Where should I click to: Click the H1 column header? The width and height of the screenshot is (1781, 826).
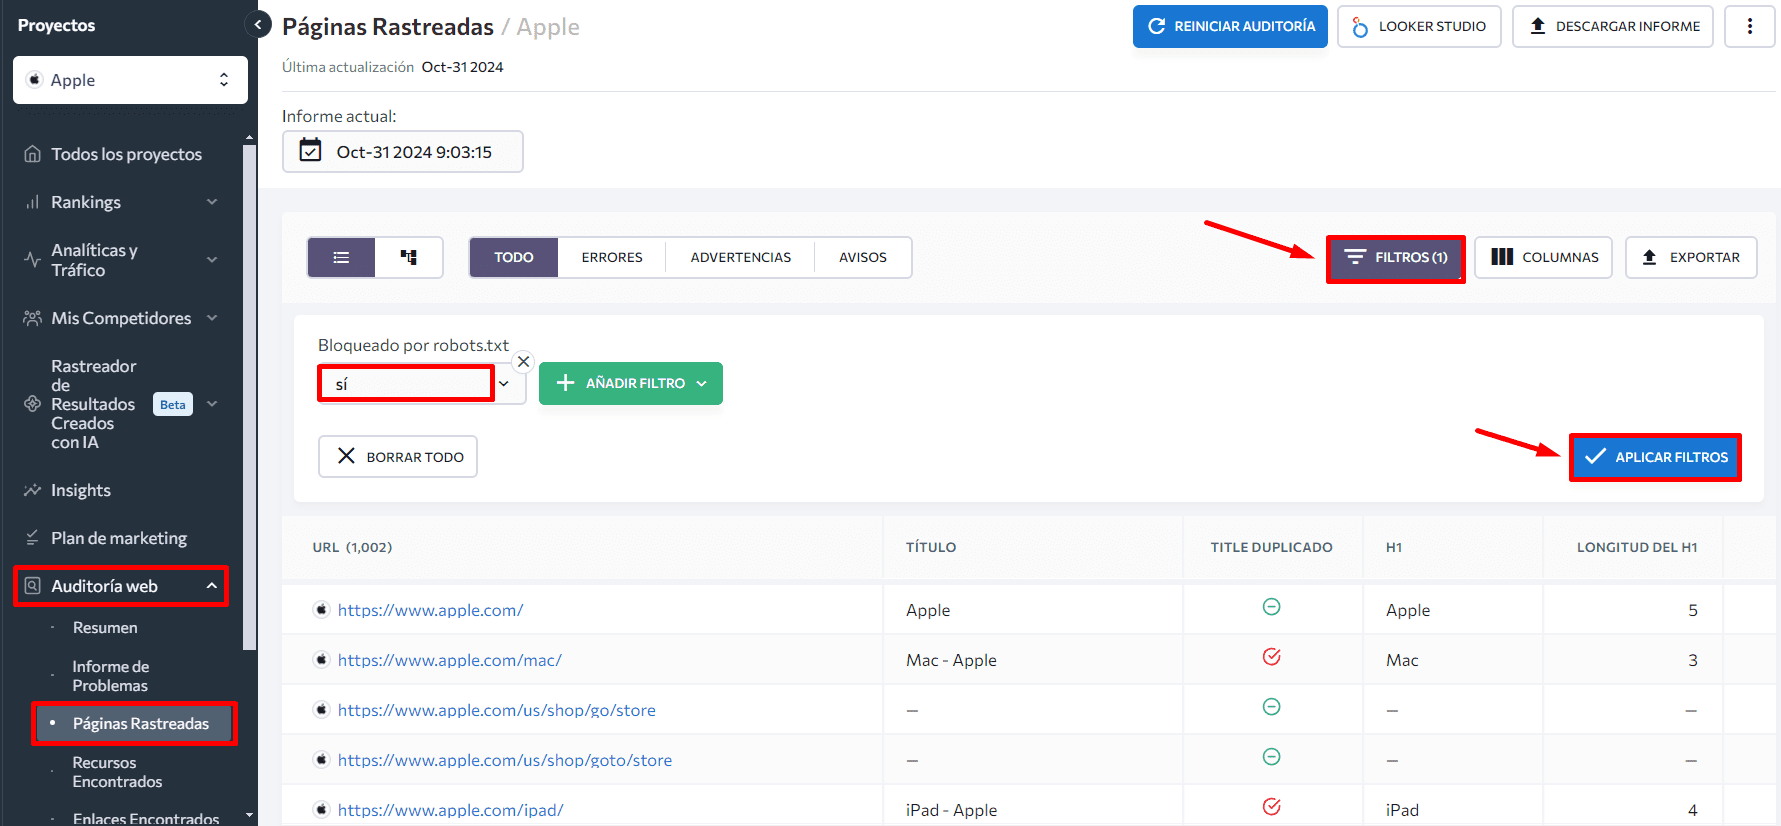click(1394, 547)
